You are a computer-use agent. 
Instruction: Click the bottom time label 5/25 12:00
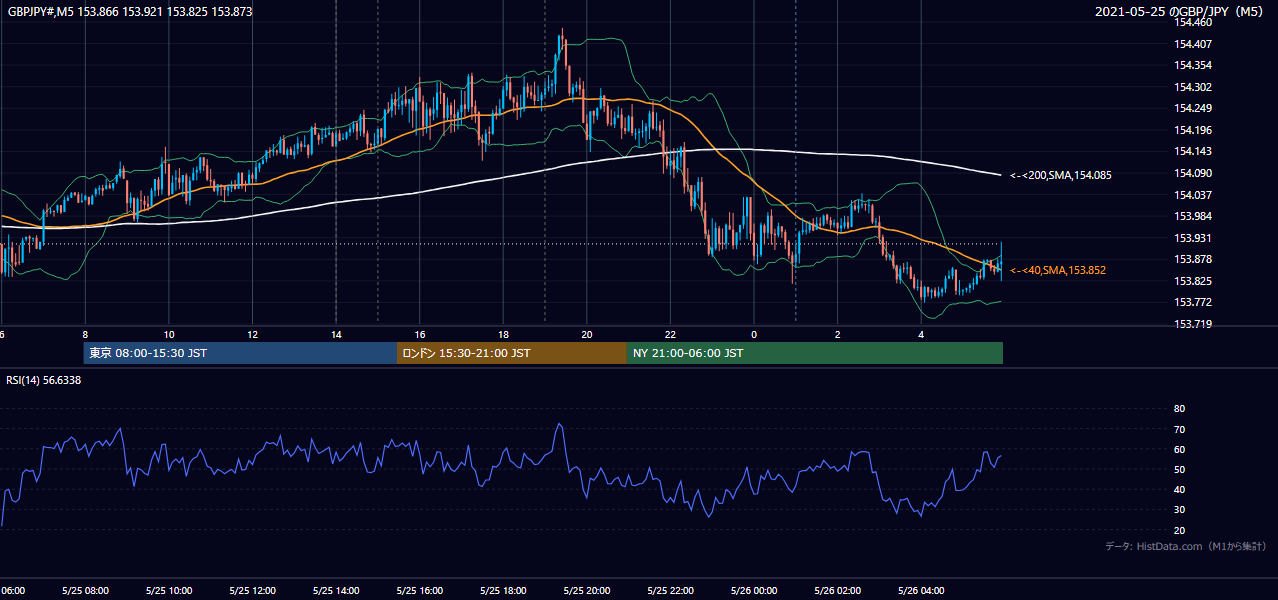[x=252, y=591]
